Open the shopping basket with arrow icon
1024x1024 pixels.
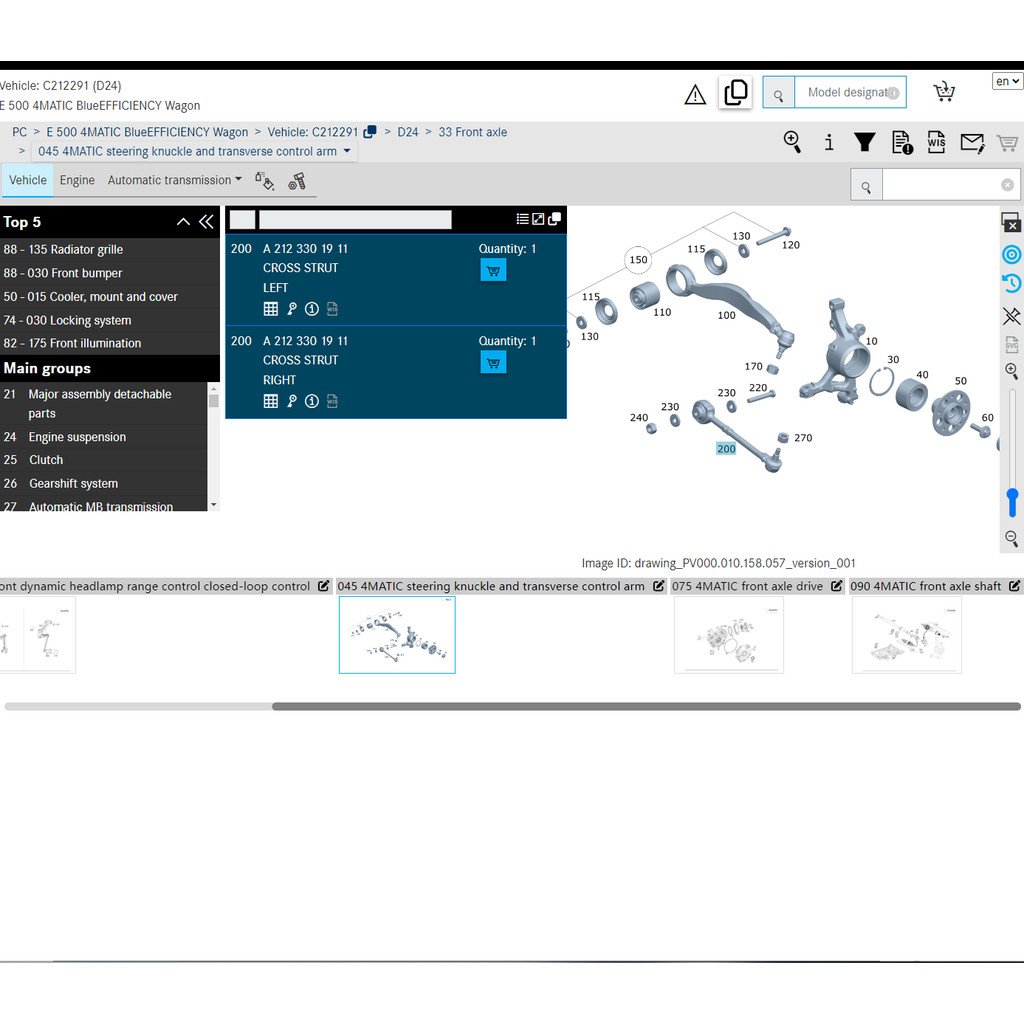tap(944, 91)
